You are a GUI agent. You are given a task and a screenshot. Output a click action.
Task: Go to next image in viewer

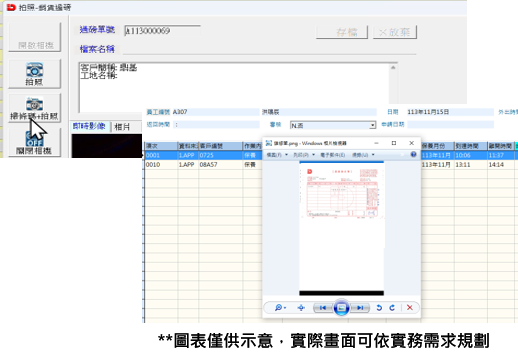click(x=360, y=308)
